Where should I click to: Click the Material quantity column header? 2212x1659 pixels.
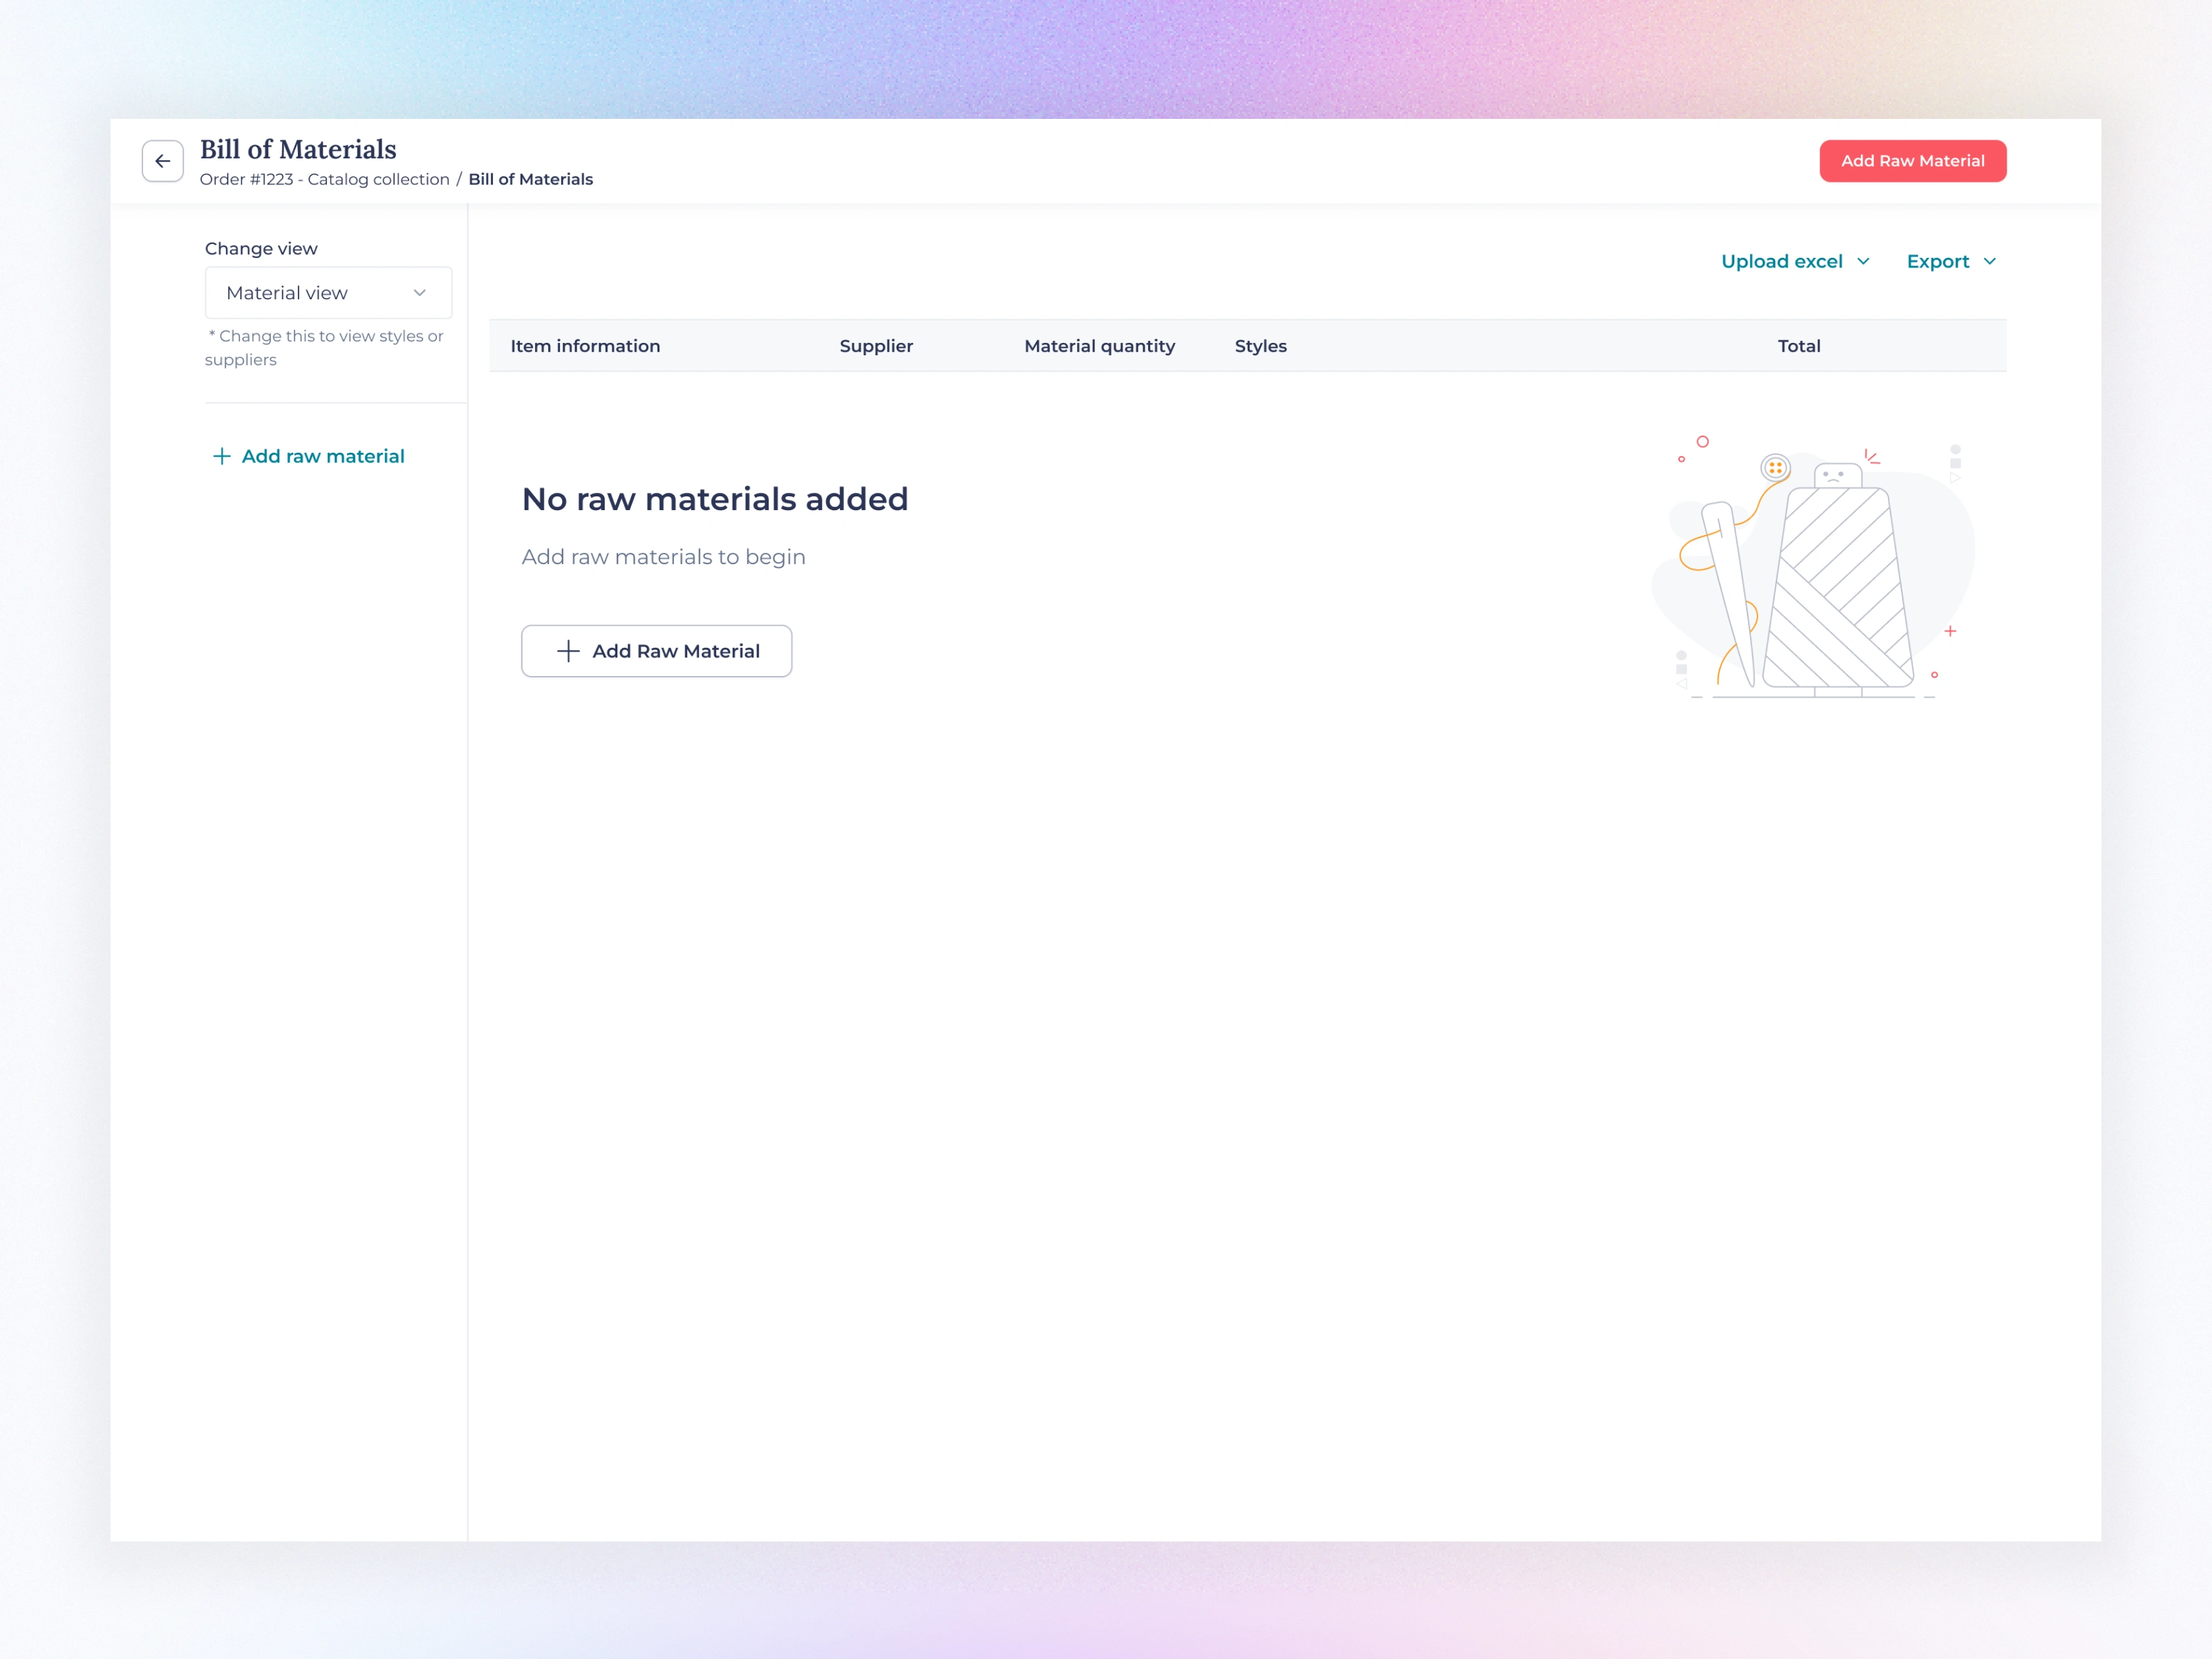[1099, 346]
